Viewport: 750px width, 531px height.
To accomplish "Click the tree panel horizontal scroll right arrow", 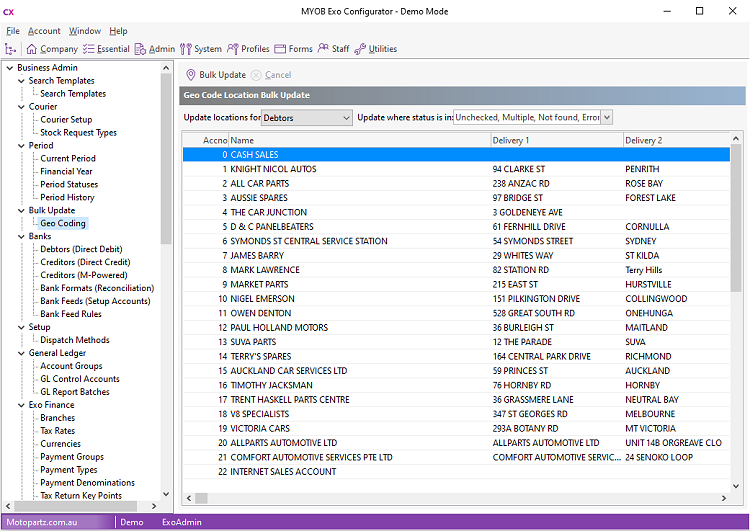I will point(154,506).
